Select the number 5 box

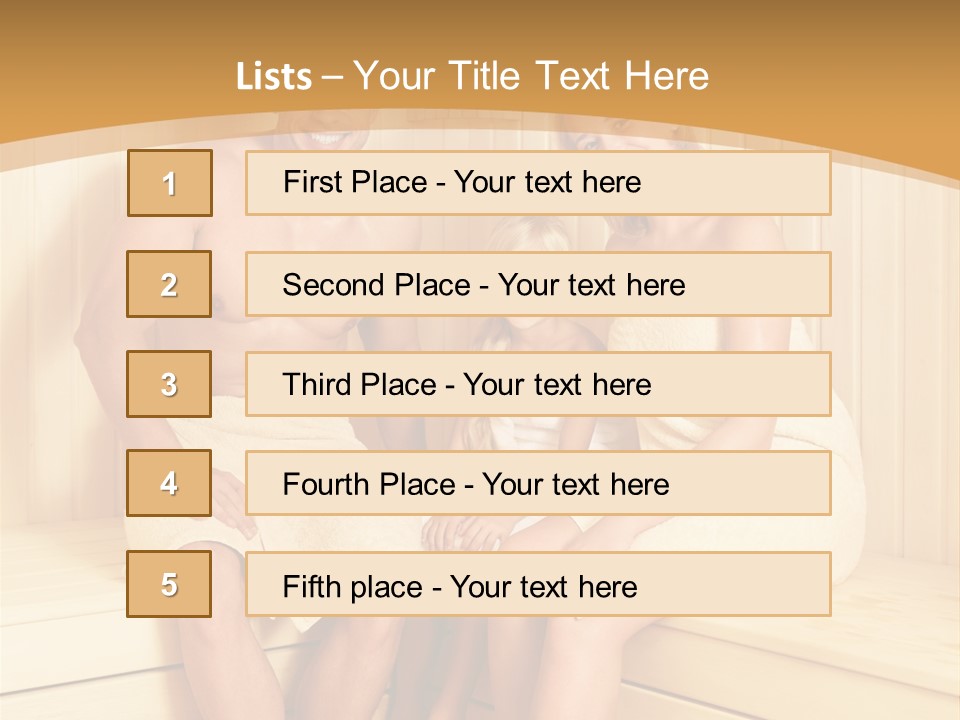169,584
